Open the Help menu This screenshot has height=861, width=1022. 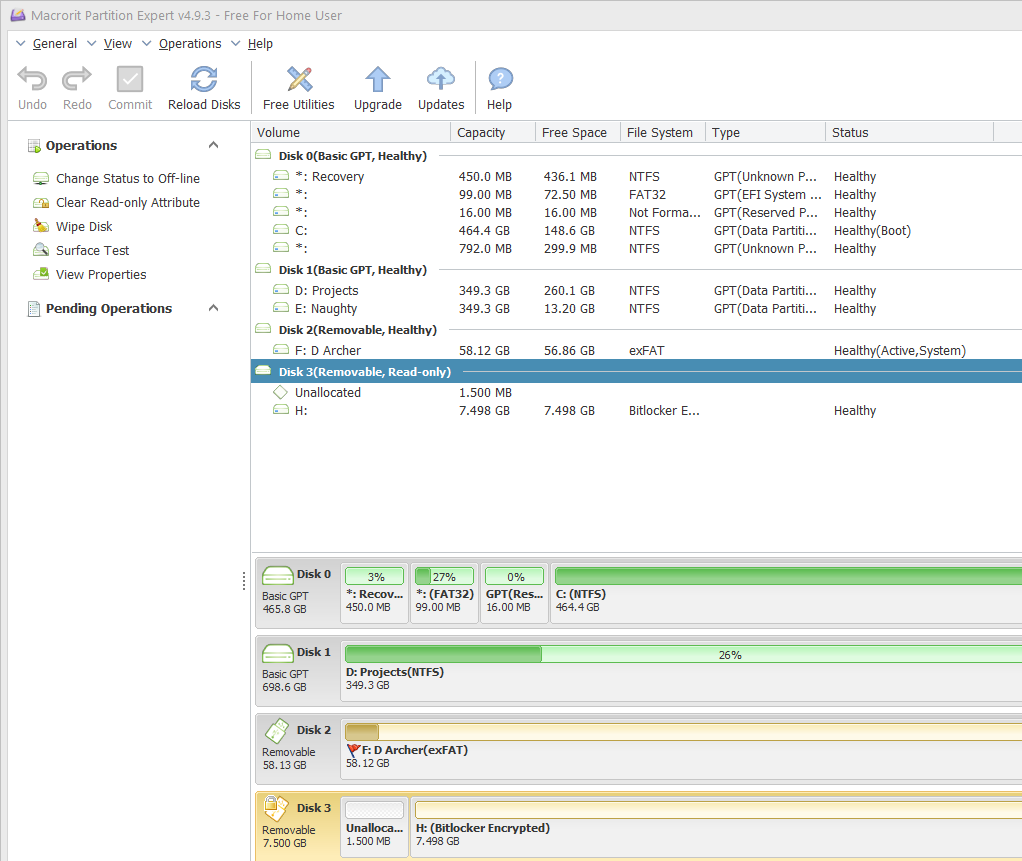pyautogui.click(x=260, y=44)
